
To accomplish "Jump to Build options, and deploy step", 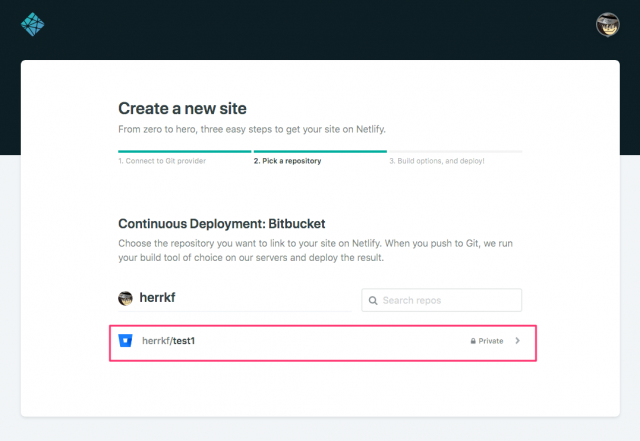I will pos(437,161).
